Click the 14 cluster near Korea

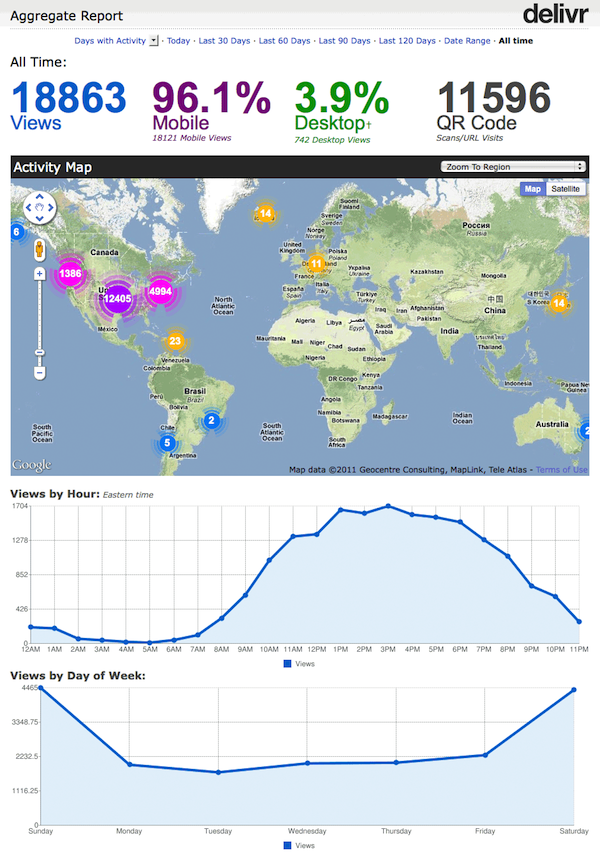pos(559,303)
